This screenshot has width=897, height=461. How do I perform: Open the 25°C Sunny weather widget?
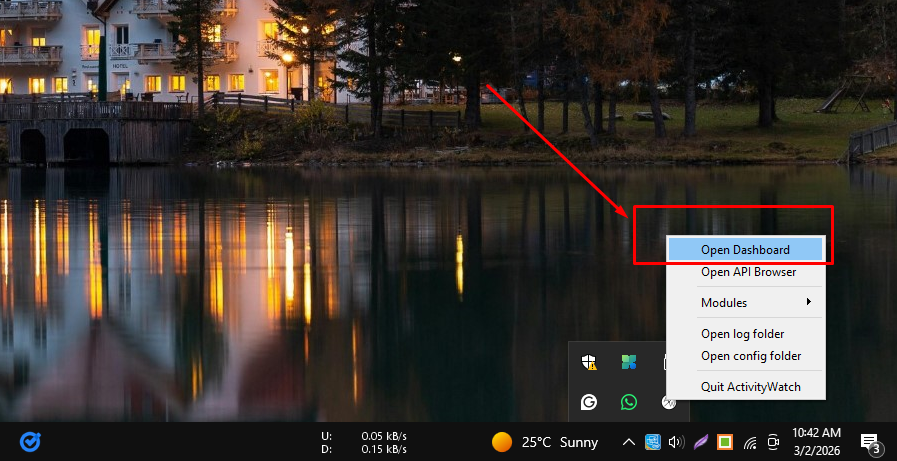(x=545, y=442)
